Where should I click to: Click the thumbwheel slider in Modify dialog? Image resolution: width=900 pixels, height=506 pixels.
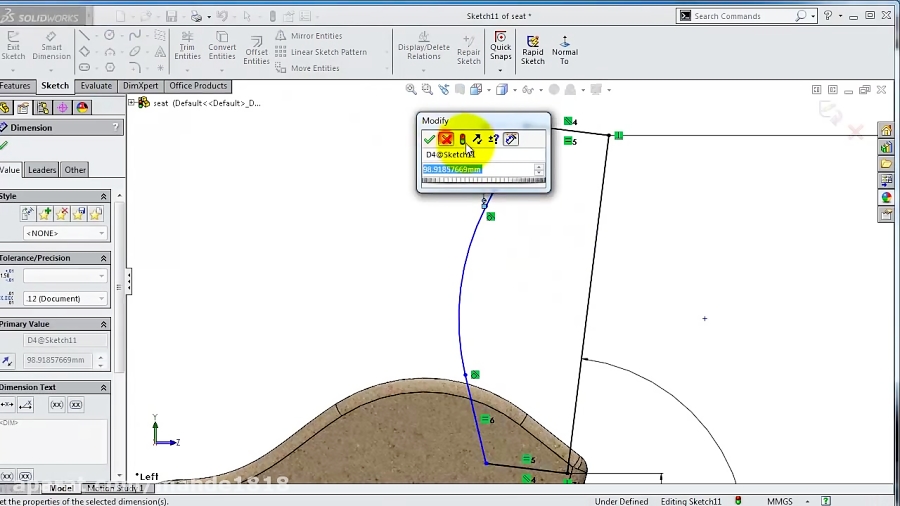coord(483,180)
